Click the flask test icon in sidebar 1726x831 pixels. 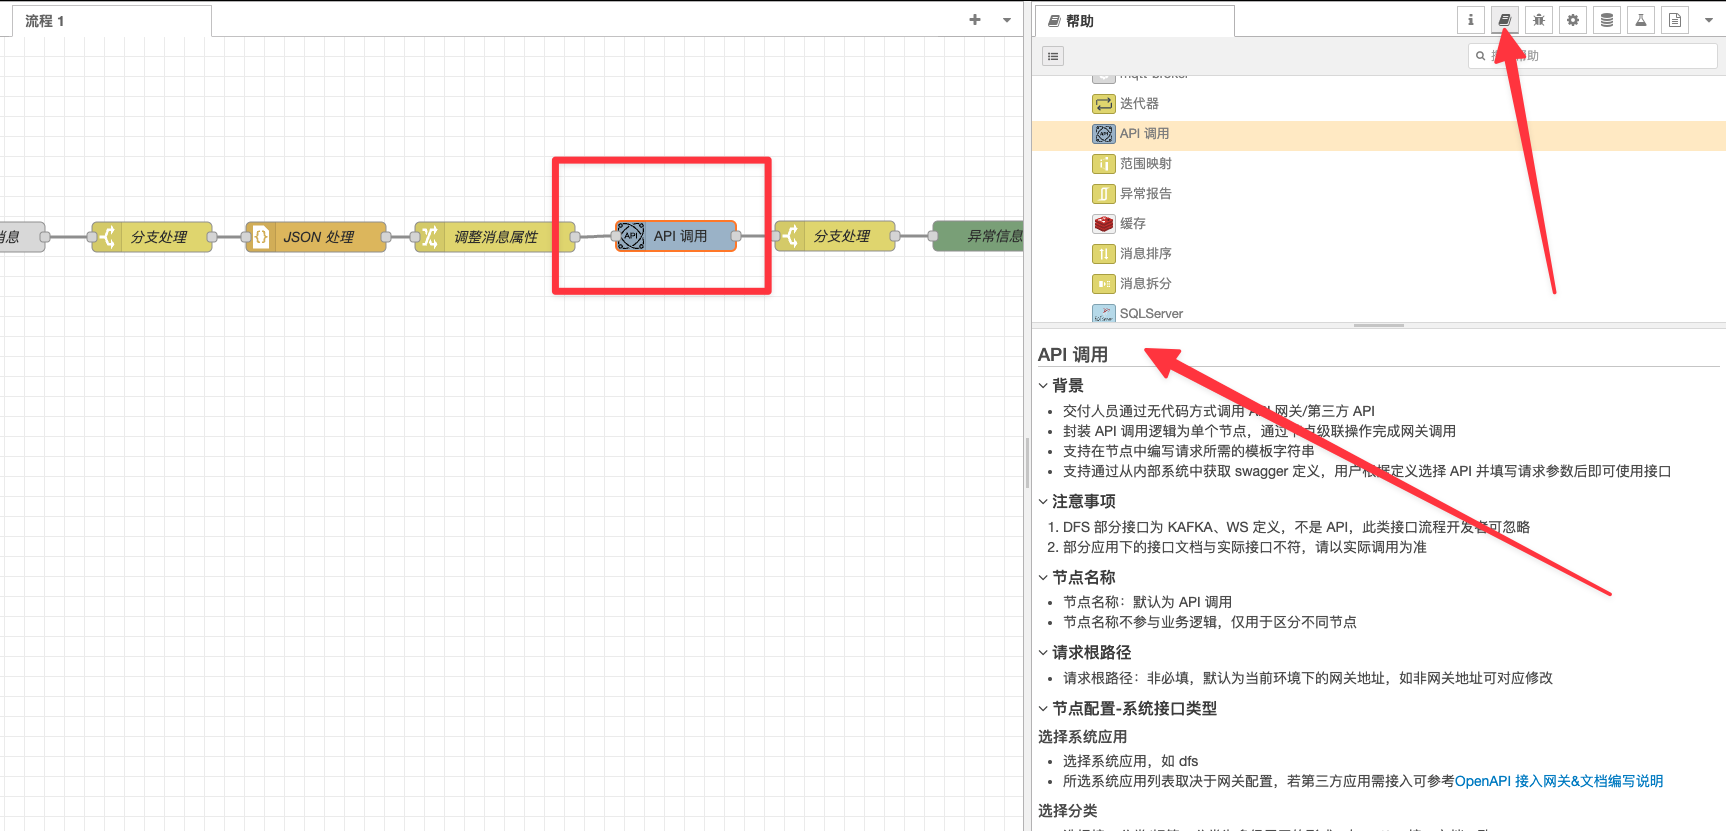pos(1641,20)
